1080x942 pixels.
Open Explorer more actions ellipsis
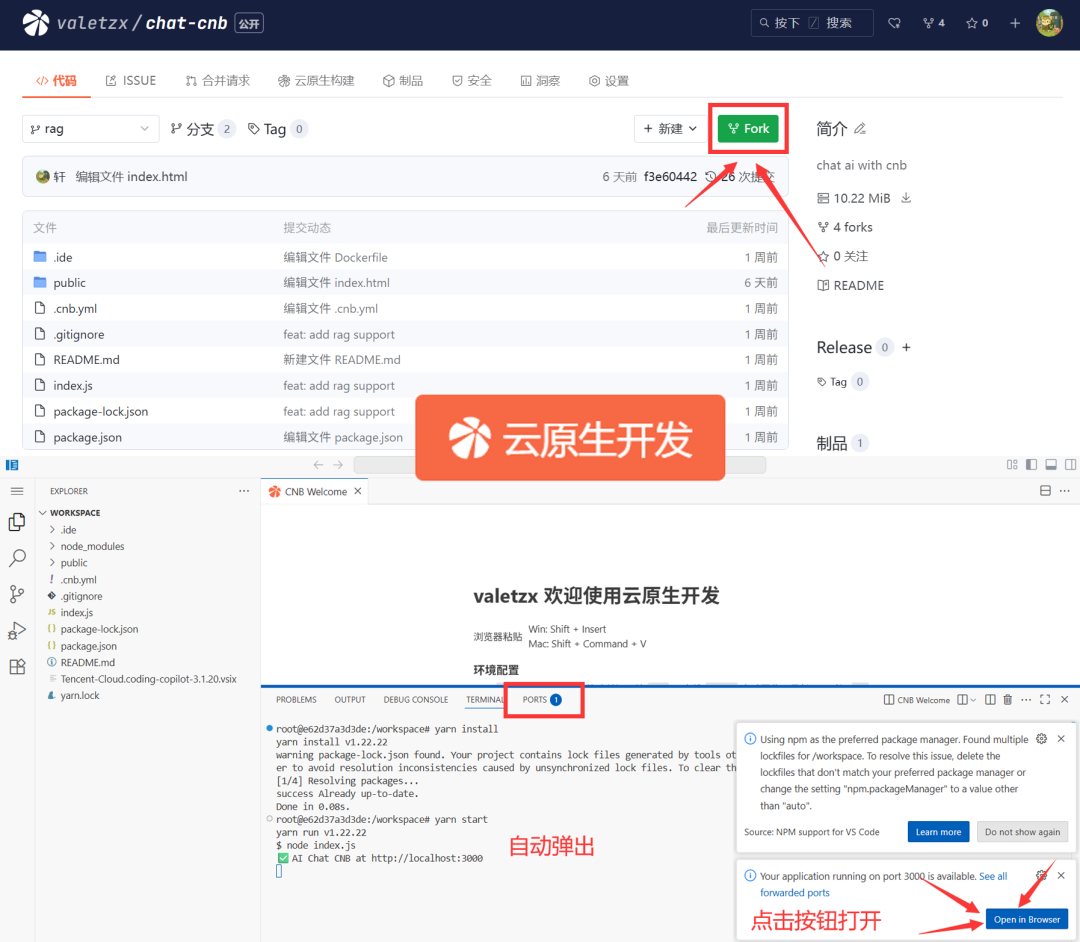(x=244, y=491)
